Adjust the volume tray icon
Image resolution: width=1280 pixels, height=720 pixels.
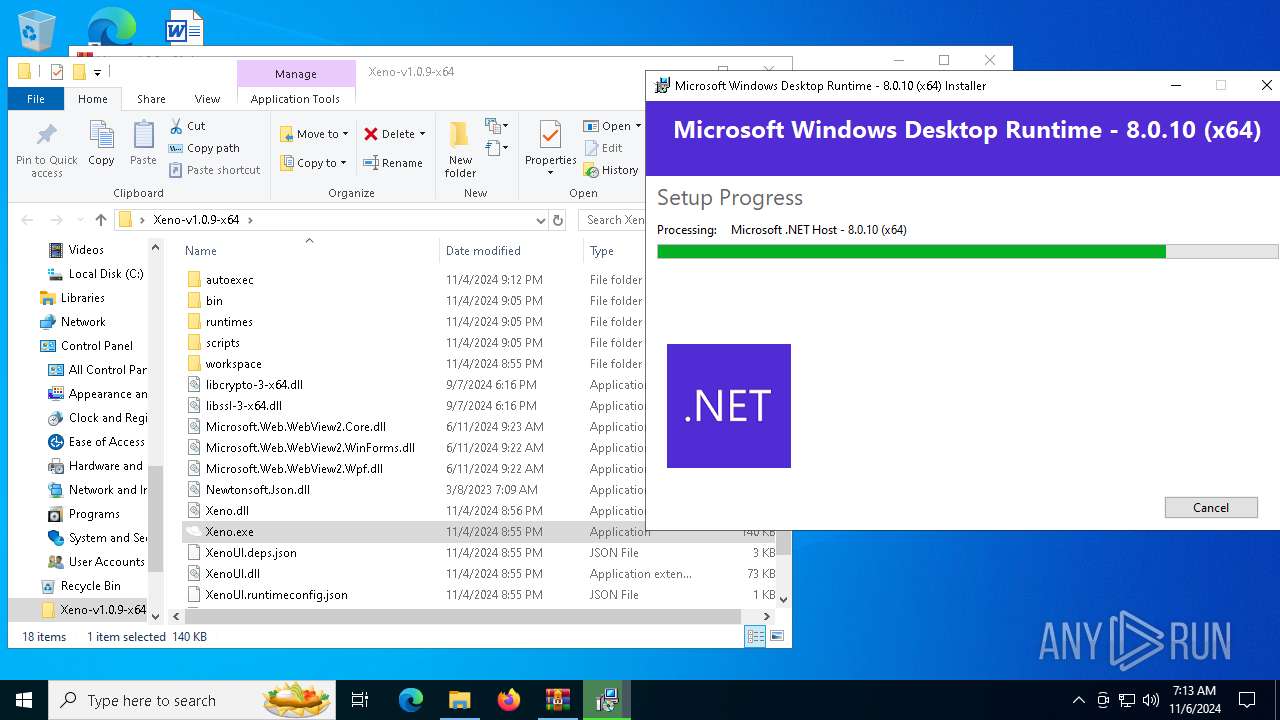click(1151, 700)
